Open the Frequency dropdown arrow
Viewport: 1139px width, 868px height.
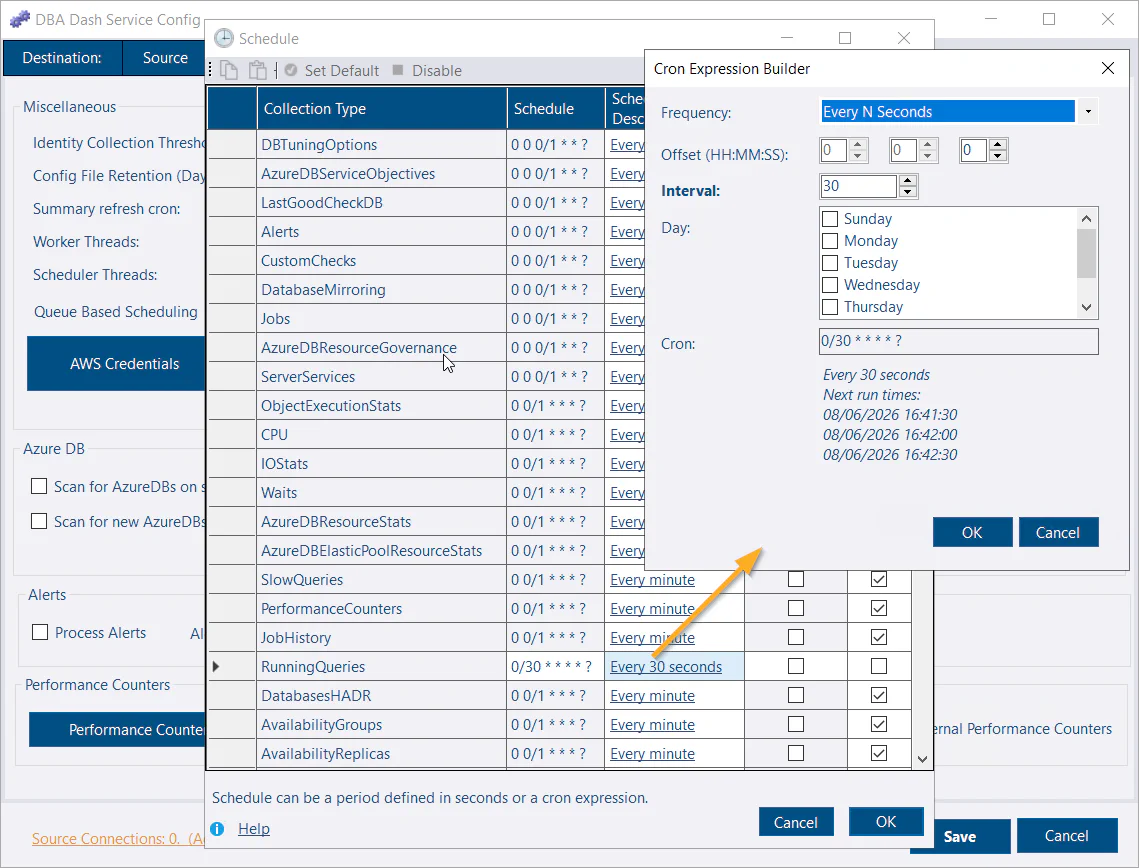click(1087, 111)
